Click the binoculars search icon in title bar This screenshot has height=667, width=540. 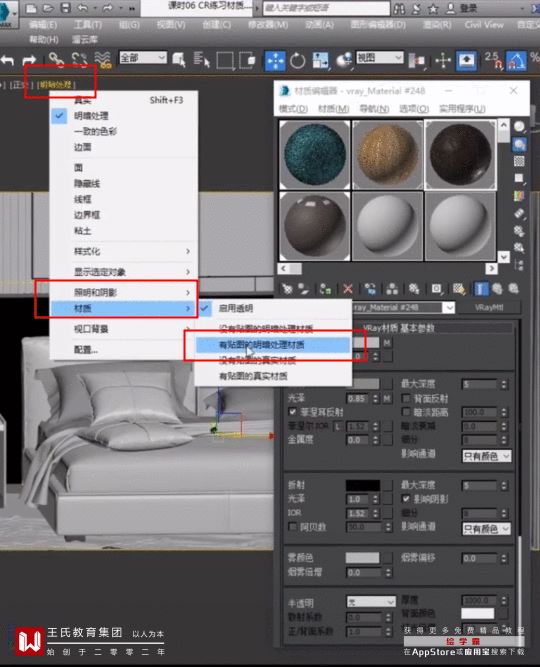point(399,8)
